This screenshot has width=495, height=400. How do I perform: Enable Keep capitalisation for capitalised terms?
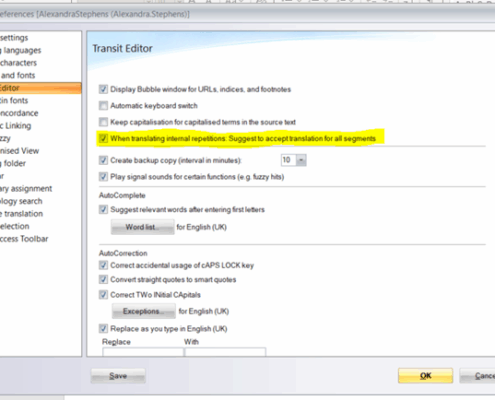pyautogui.click(x=103, y=122)
